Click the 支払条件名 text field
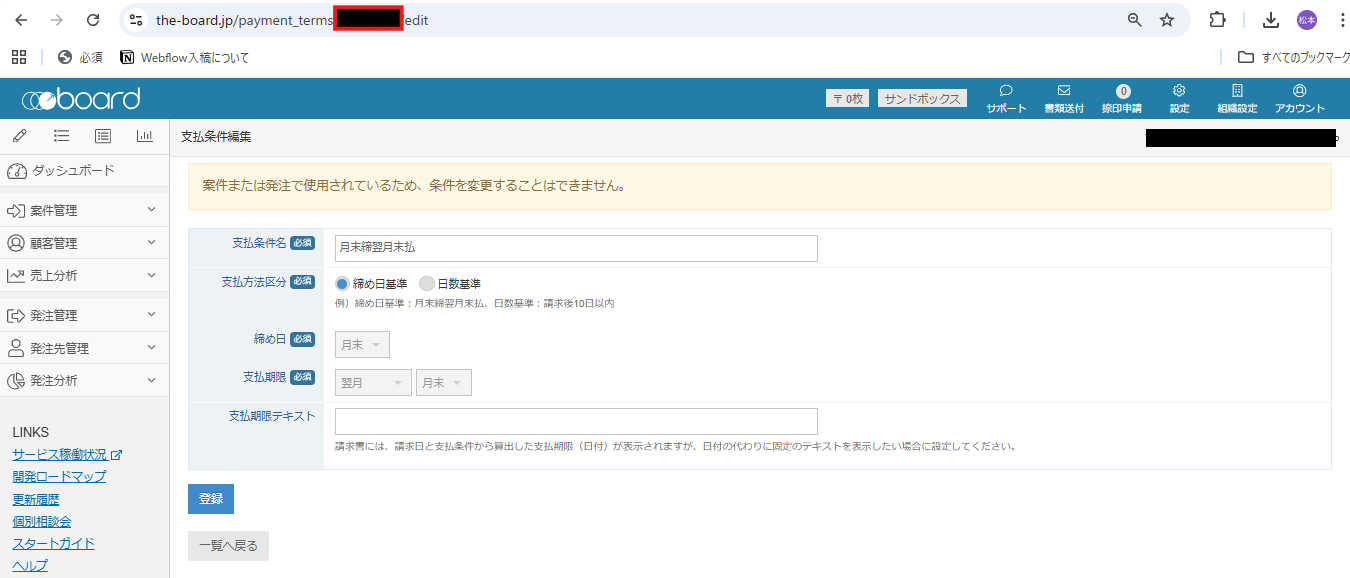The image size is (1350, 578). (x=576, y=248)
